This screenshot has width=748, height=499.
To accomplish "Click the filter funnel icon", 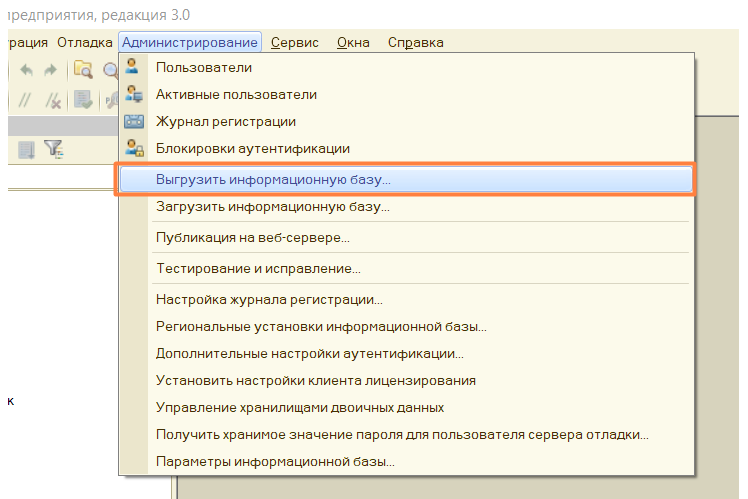I will [x=53, y=149].
